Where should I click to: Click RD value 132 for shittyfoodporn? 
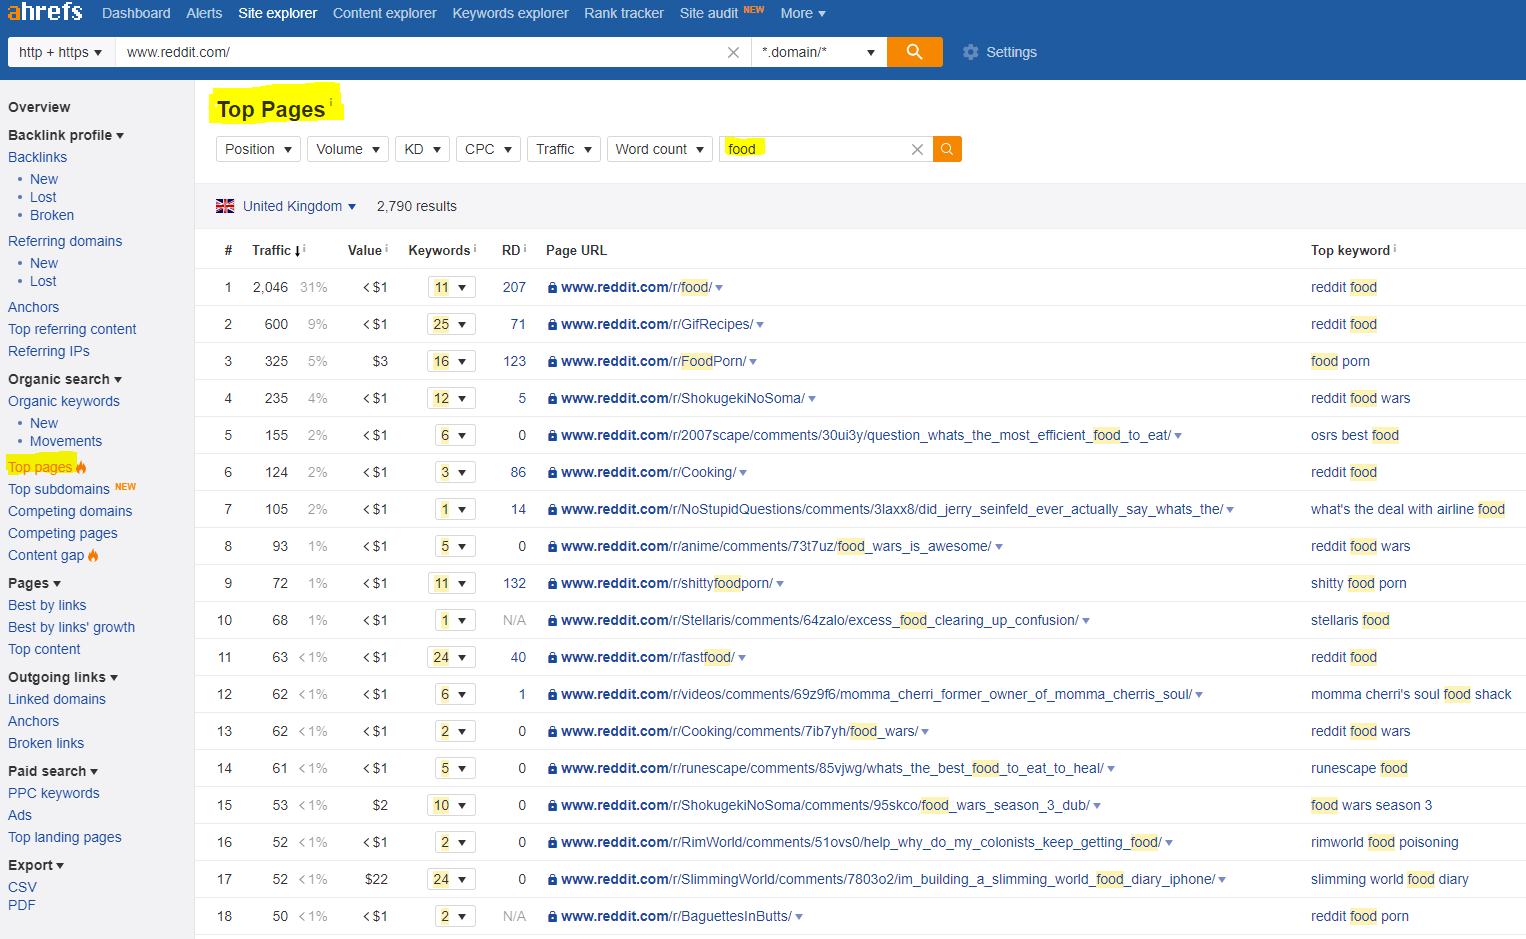[514, 583]
